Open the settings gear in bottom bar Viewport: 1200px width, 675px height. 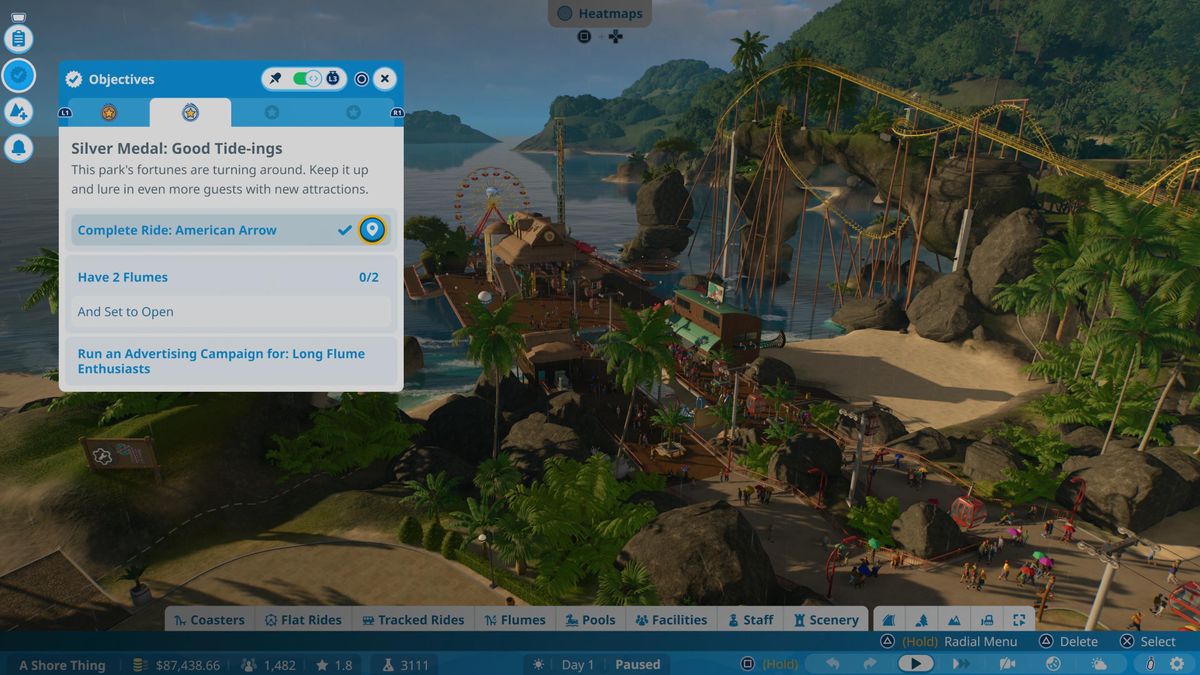coord(1175,663)
